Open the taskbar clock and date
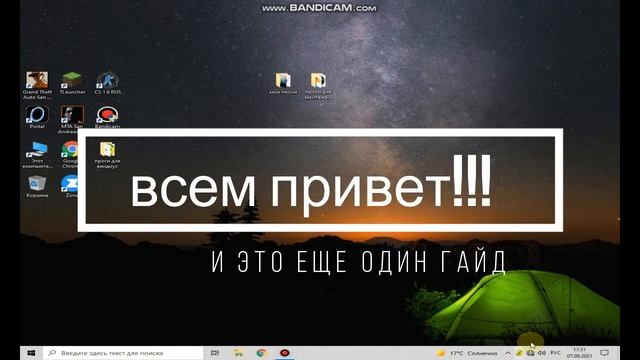640x360 pixels. (579, 353)
